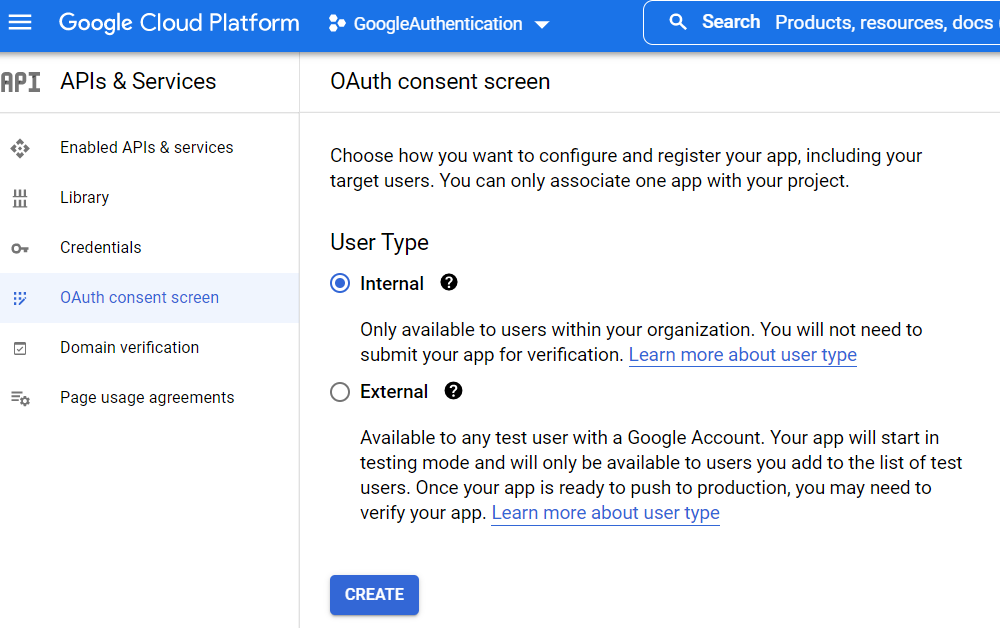This screenshot has height=628, width=1000.
Task: Focus the Search products and resources field
Action: (x=823, y=22)
